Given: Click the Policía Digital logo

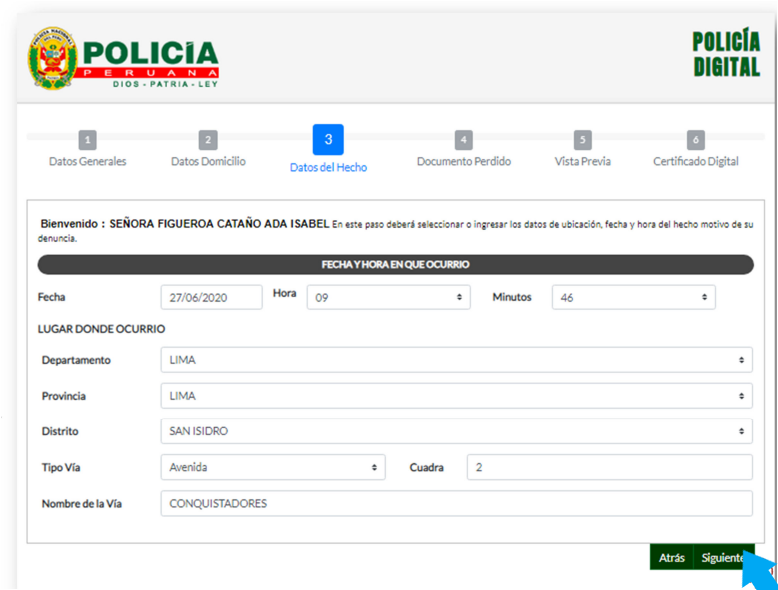Looking at the screenshot, I should [726, 54].
